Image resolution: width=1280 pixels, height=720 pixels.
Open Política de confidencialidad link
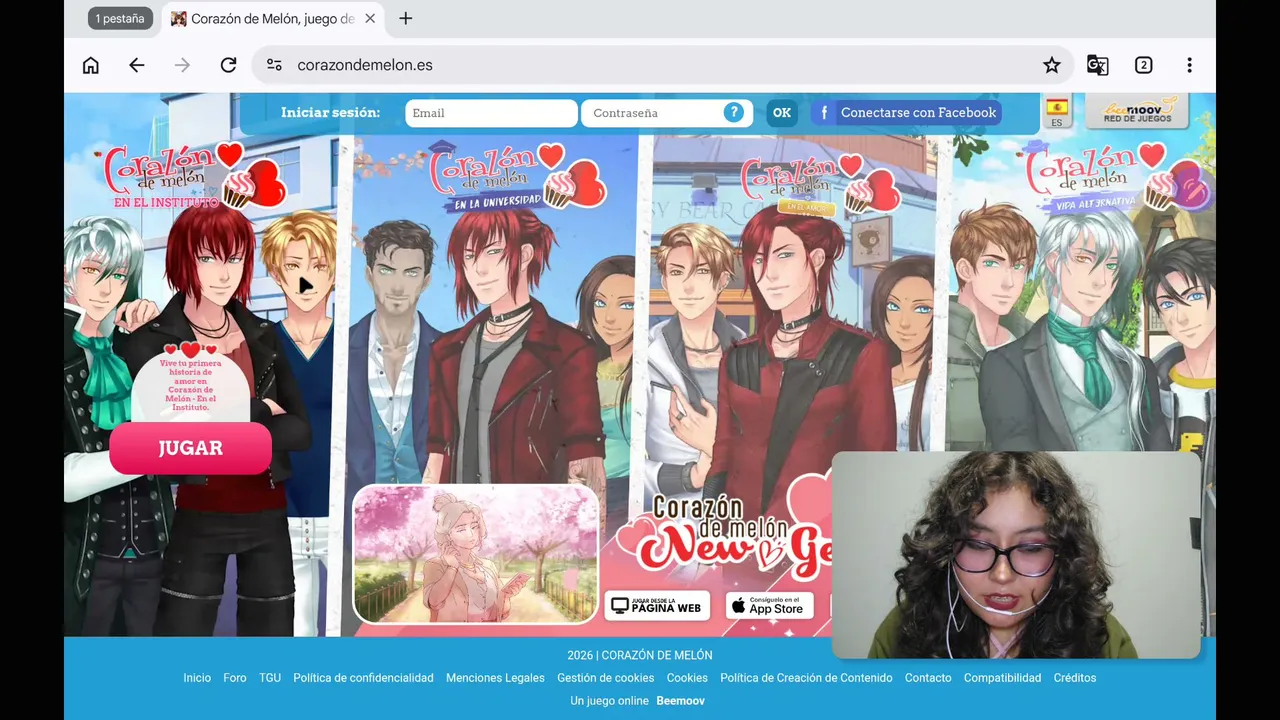(363, 678)
